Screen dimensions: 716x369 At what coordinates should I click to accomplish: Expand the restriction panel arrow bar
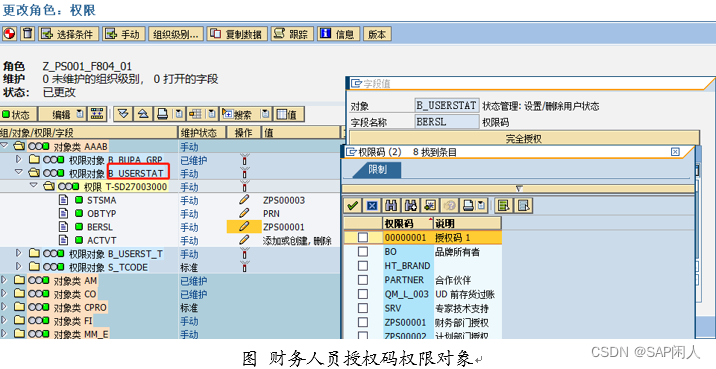coord(518,189)
